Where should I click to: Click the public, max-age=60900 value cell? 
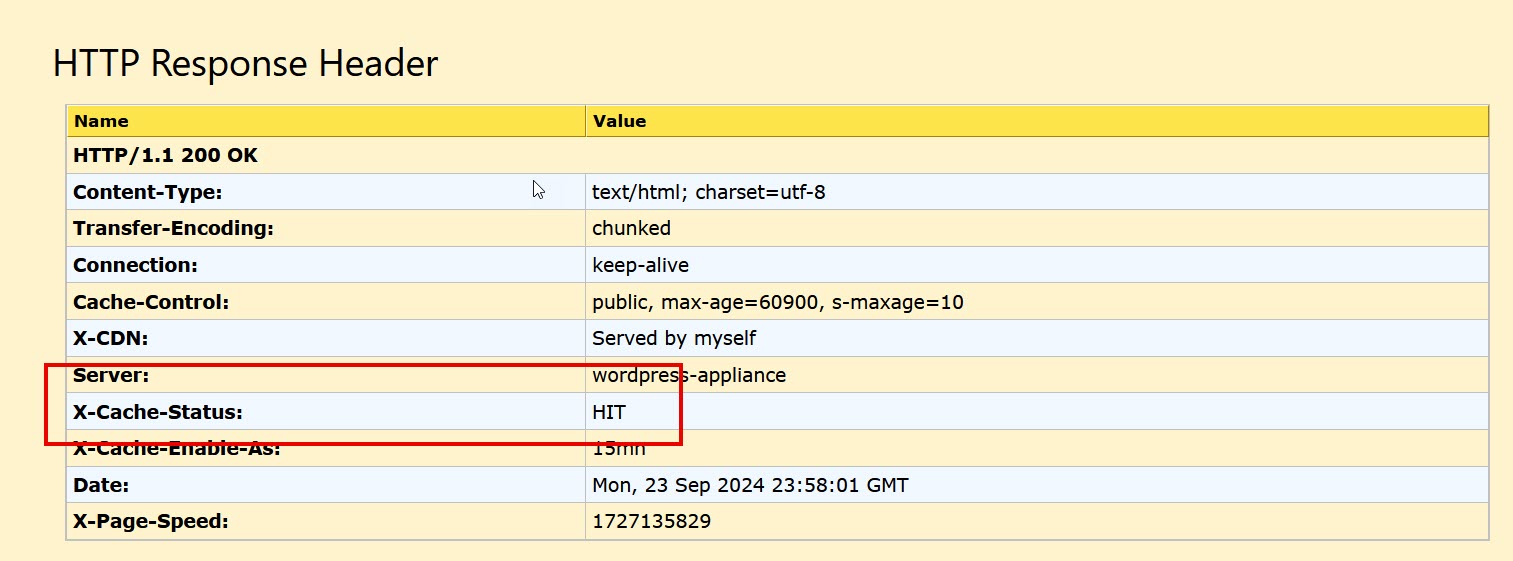[x=777, y=302]
